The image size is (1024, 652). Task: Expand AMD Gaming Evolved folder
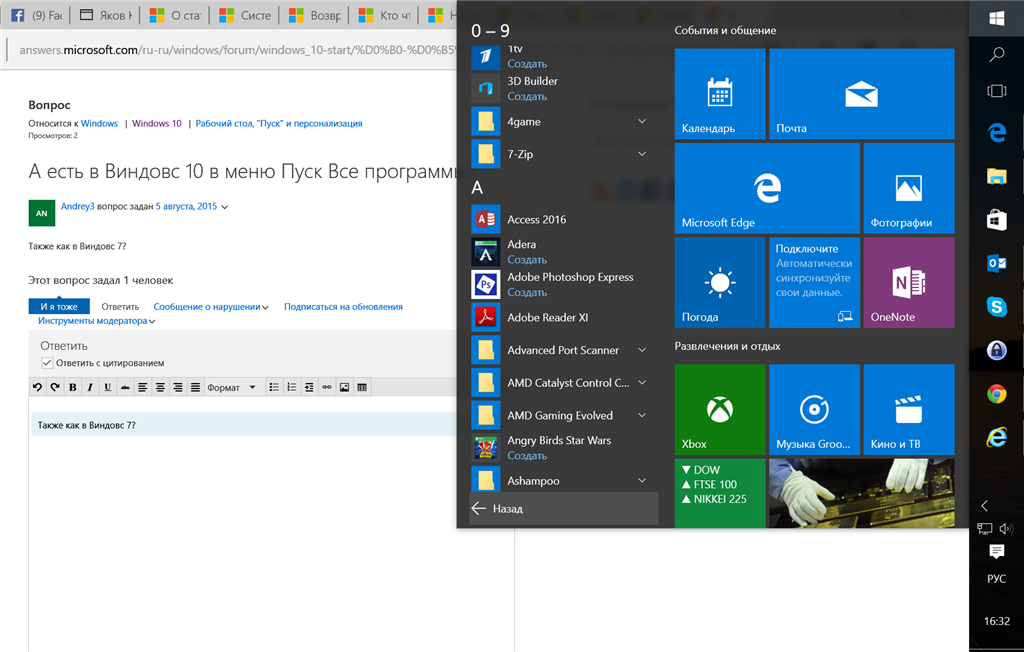(x=562, y=416)
